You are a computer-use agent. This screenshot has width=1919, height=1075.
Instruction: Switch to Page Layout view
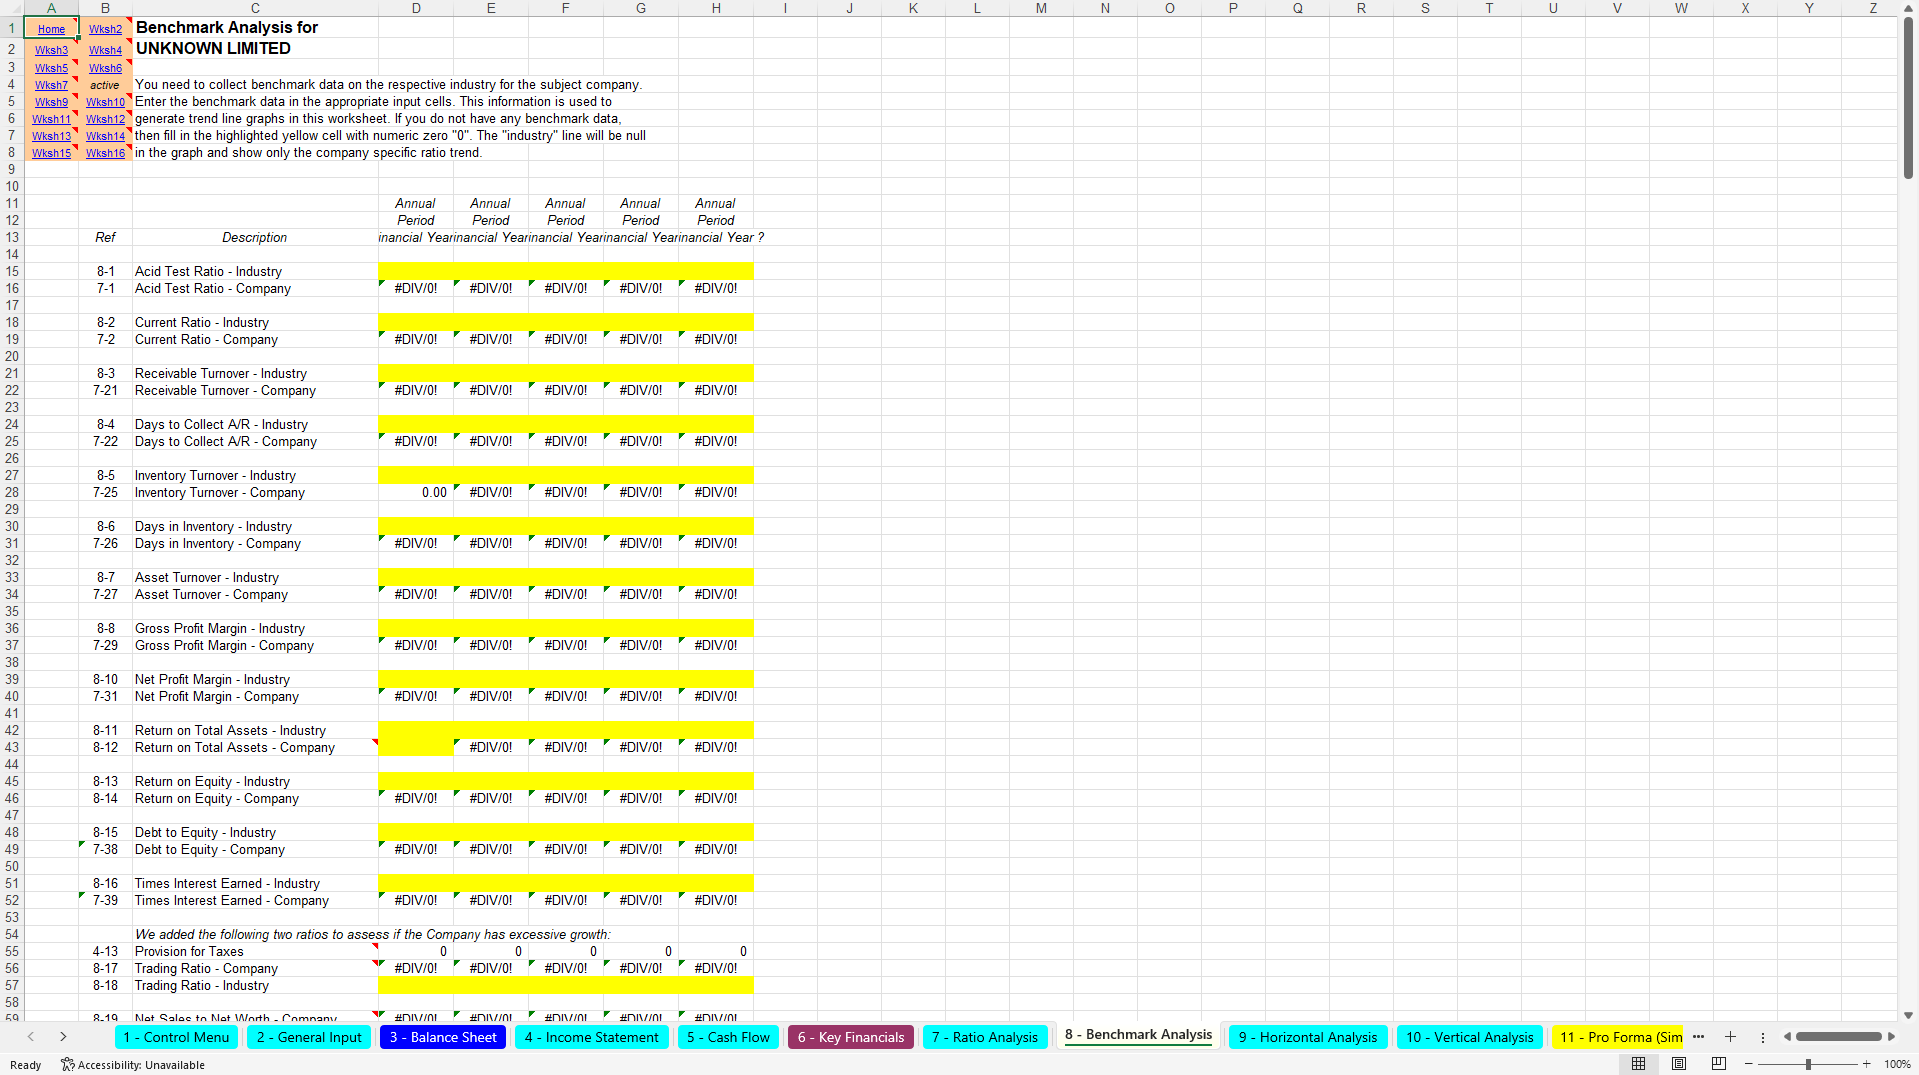(x=1679, y=1064)
